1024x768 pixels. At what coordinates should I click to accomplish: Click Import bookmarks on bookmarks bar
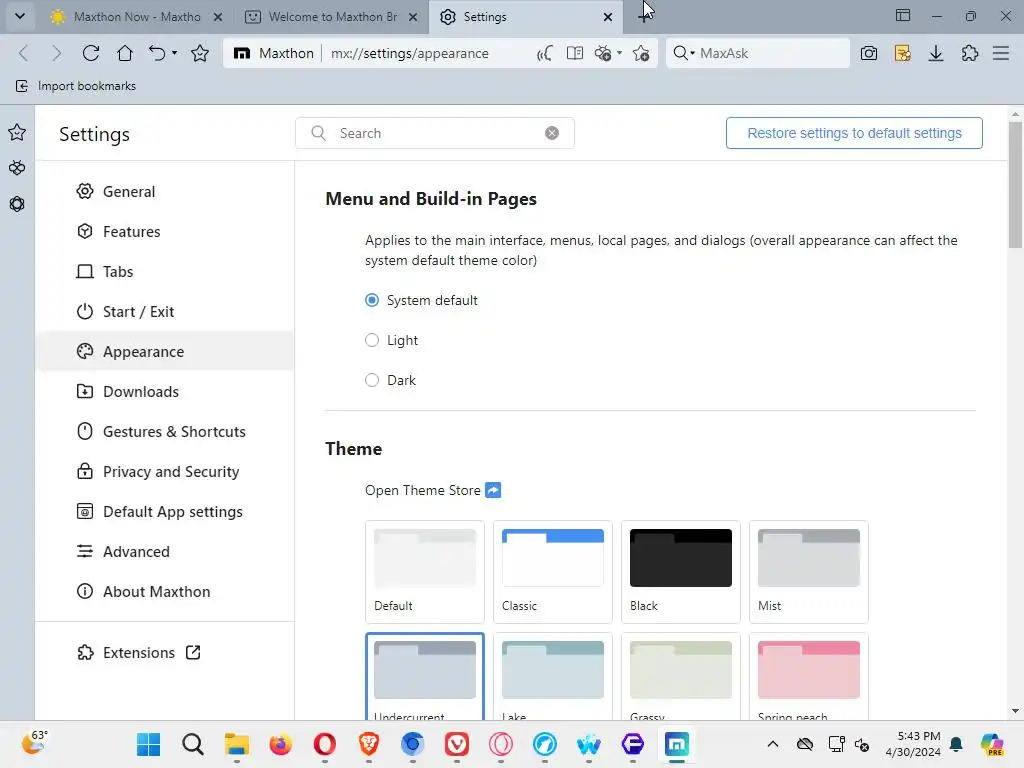(x=76, y=86)
